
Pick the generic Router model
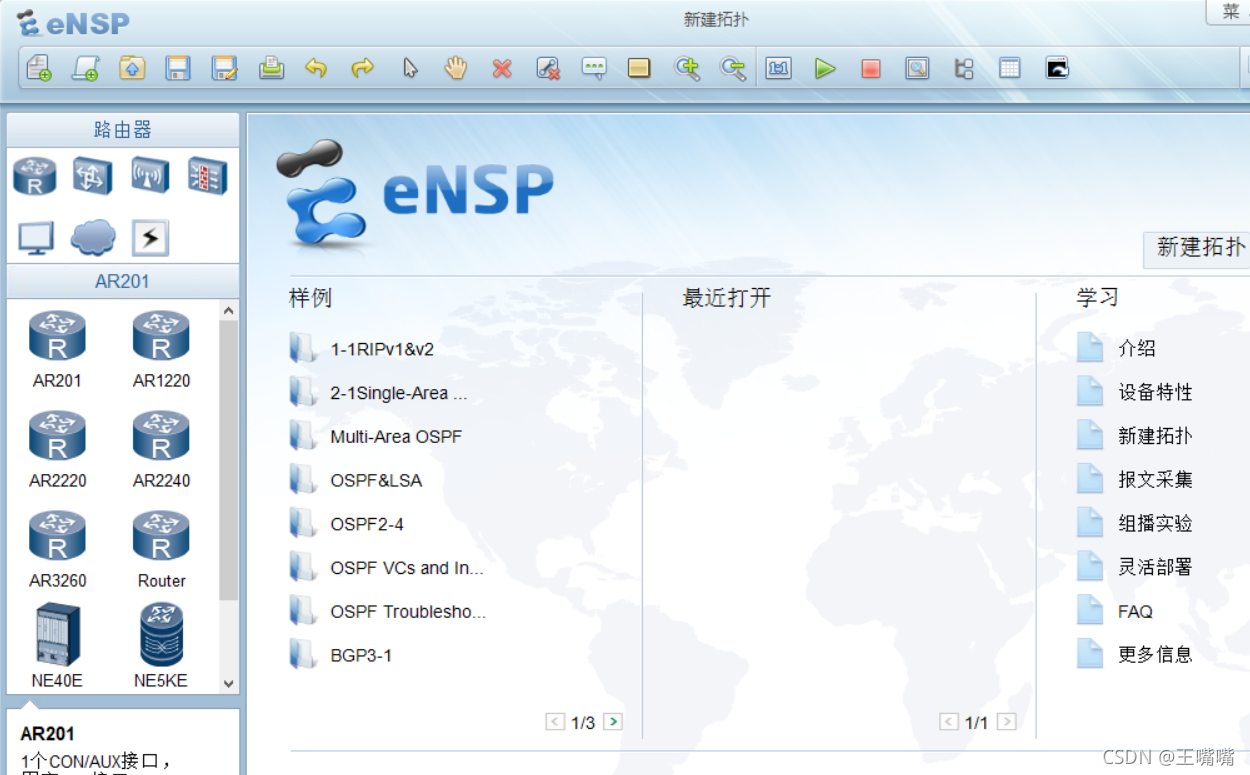161,550
